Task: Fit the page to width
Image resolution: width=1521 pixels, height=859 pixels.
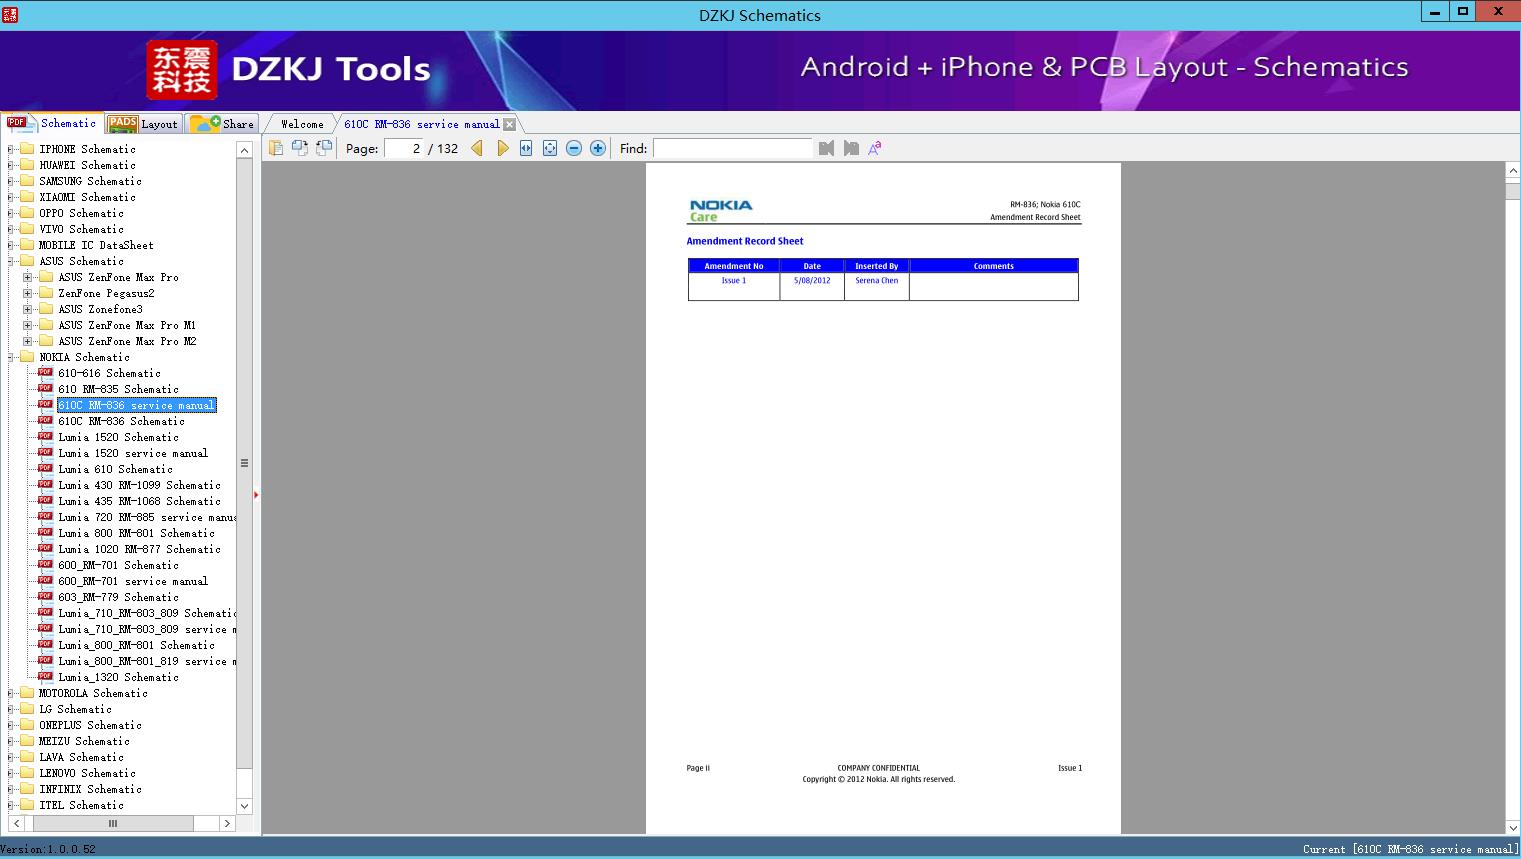Action: [526, 148]
